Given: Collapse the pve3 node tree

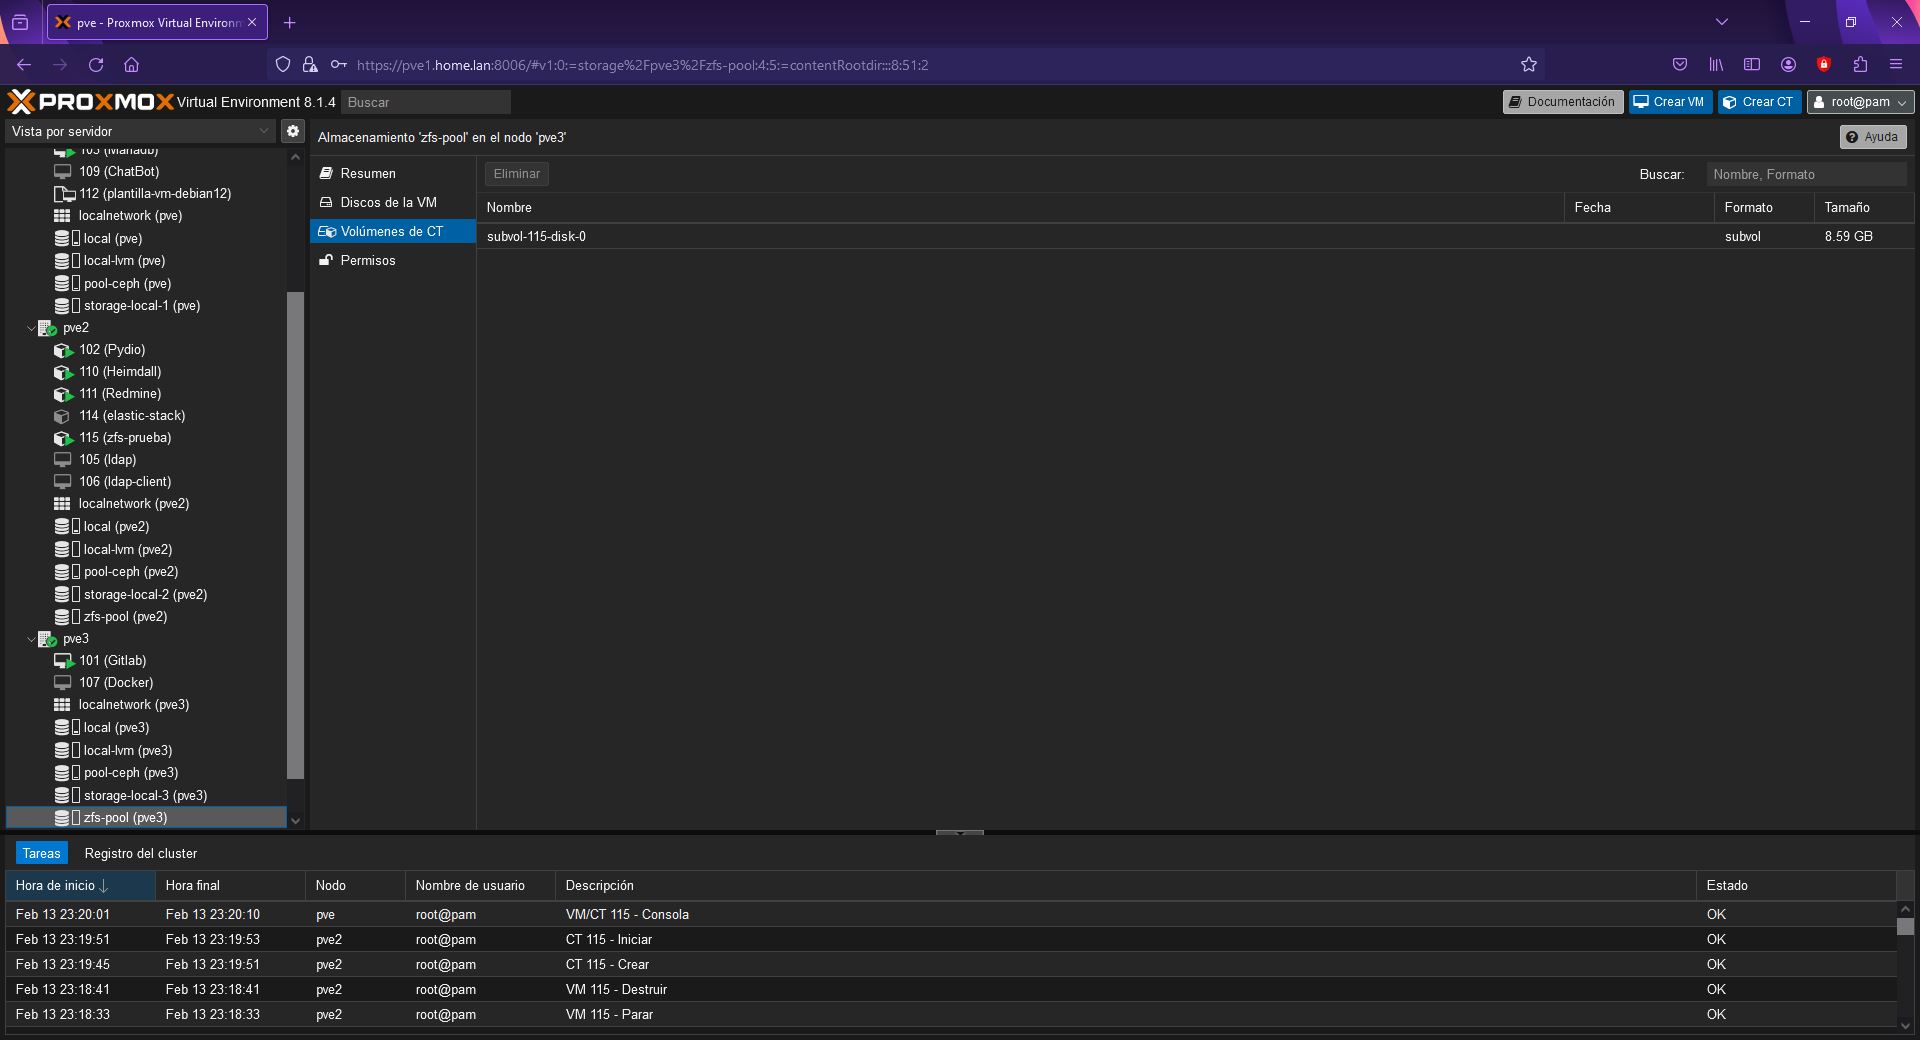Looking at the screenshot, I should click(30, 639).
